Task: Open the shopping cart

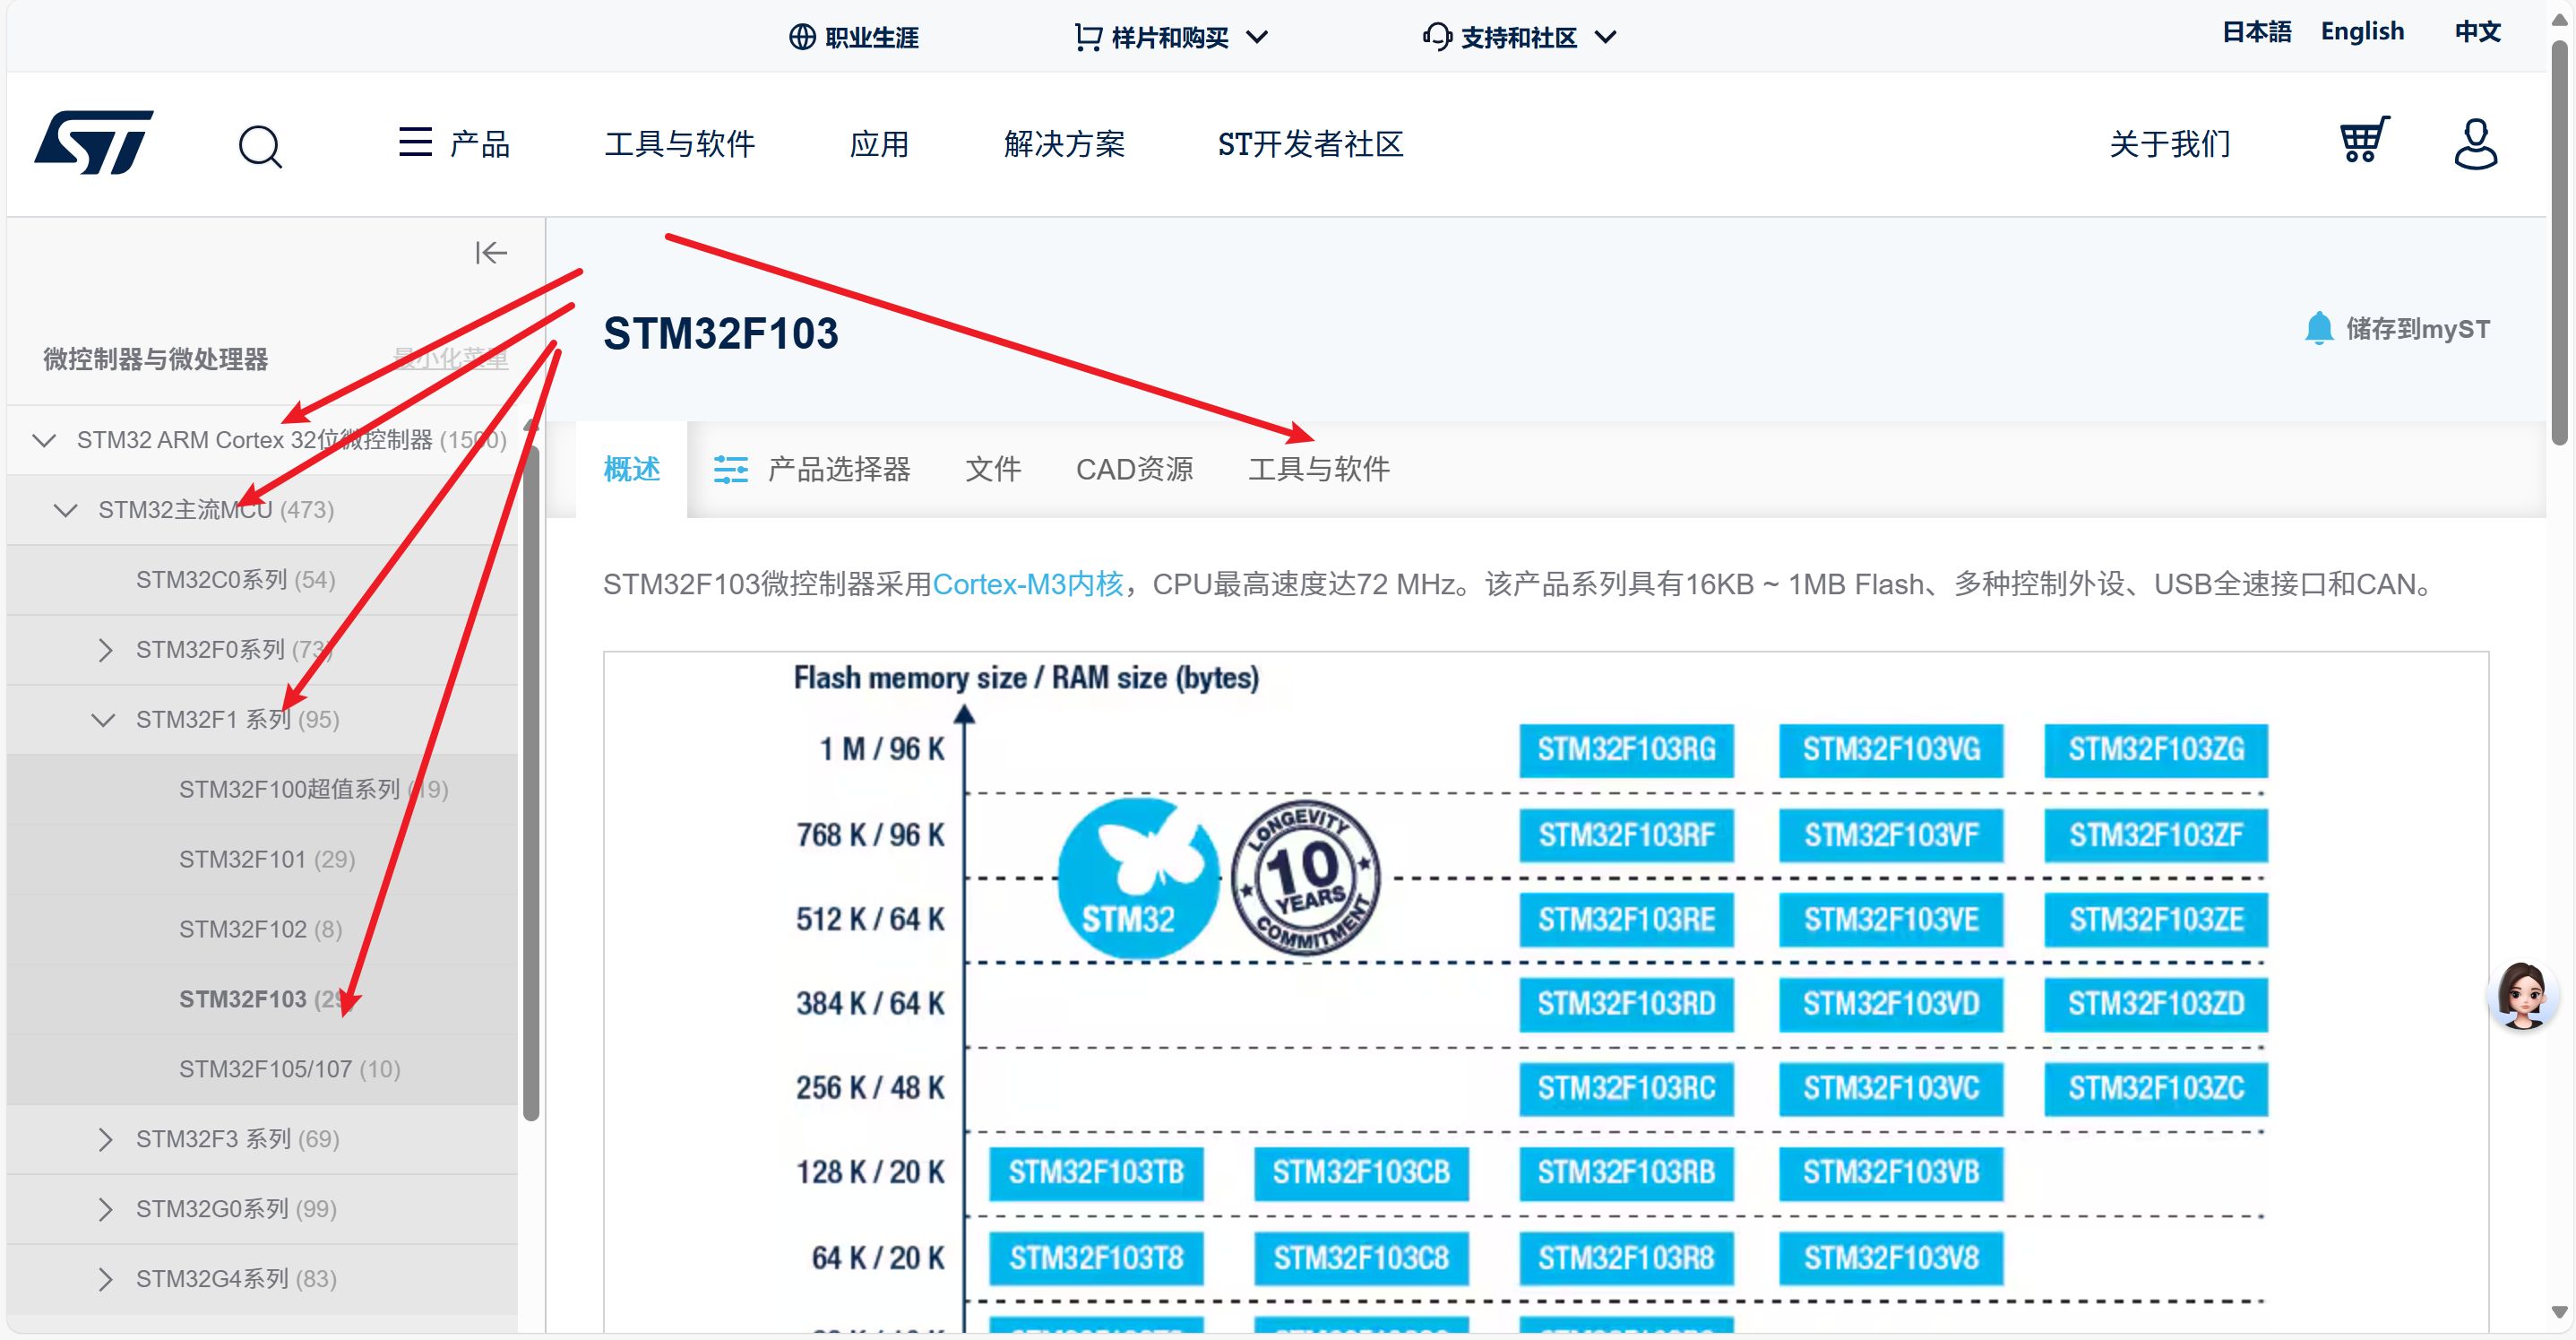Action: [2364, 141]
